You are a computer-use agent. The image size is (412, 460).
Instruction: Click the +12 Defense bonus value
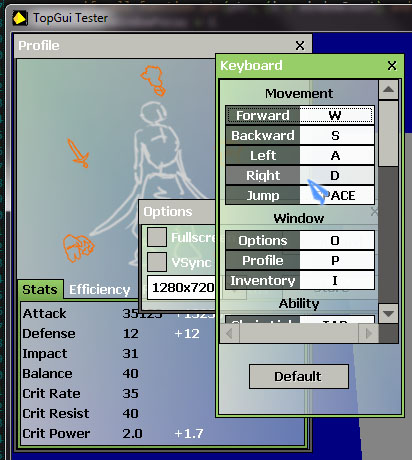187,333
